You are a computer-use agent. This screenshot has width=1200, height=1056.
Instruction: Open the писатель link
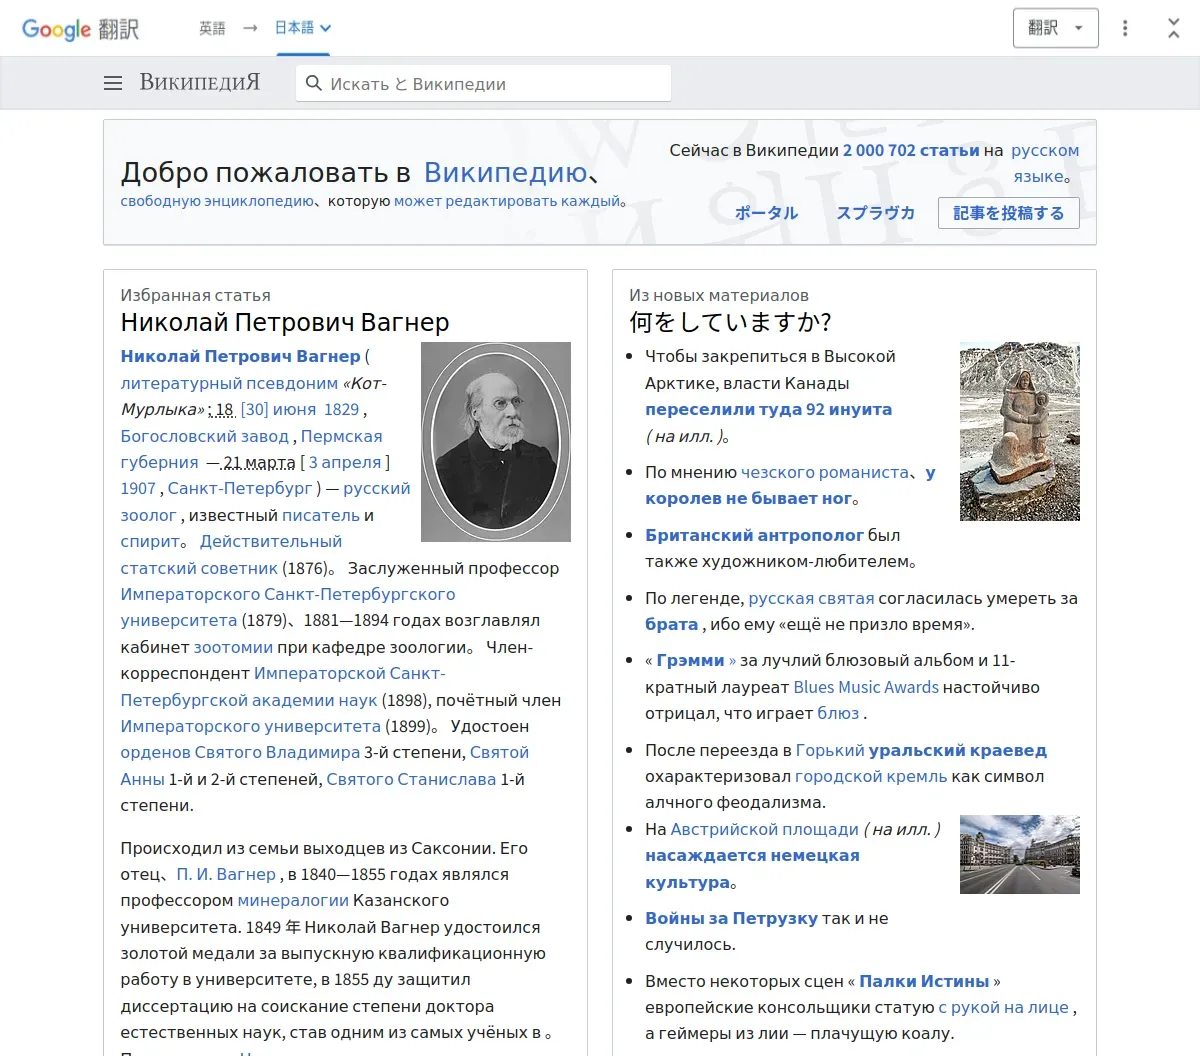pos(320,515)
